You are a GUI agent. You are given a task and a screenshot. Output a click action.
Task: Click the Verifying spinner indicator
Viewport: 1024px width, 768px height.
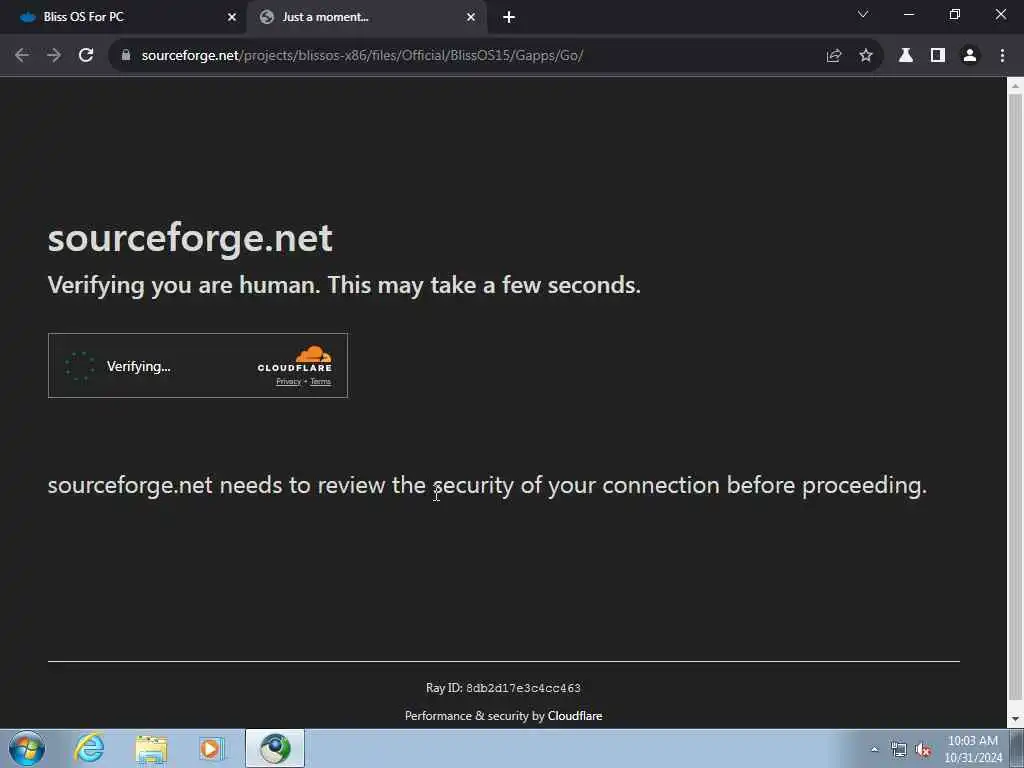pyautogui.click(x=80, y=366)
